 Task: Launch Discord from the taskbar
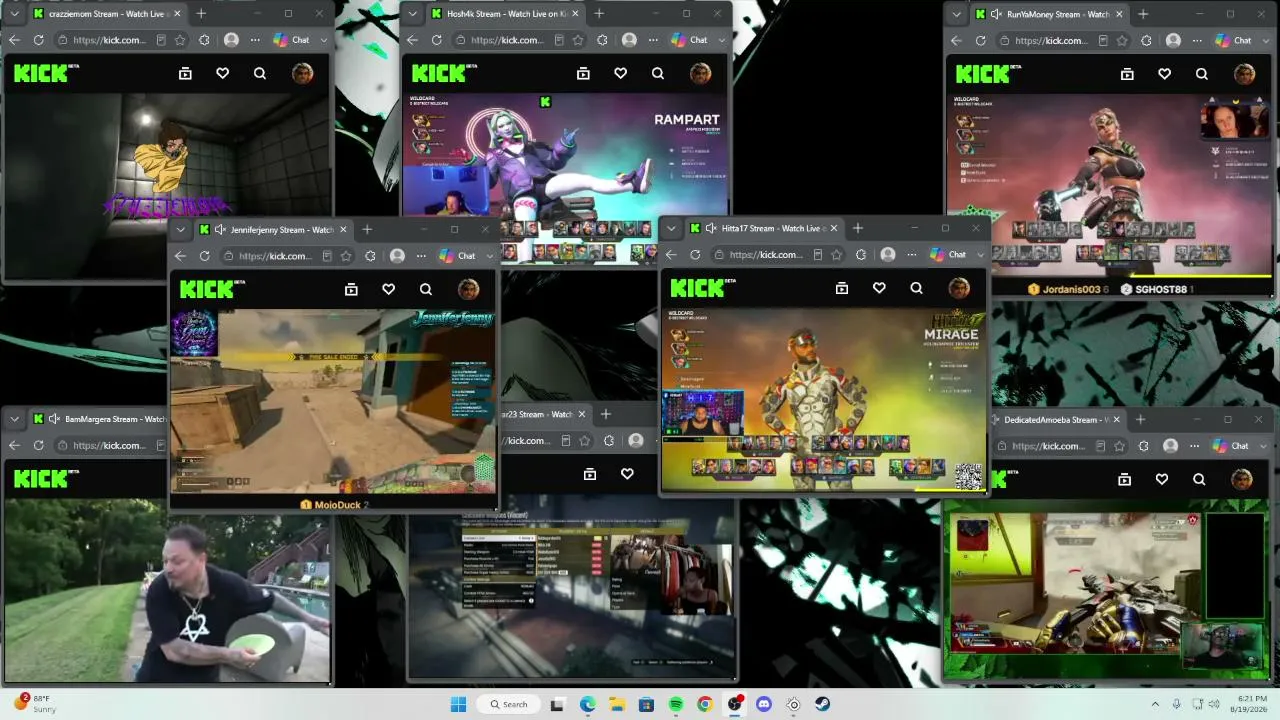click(764, 704)
